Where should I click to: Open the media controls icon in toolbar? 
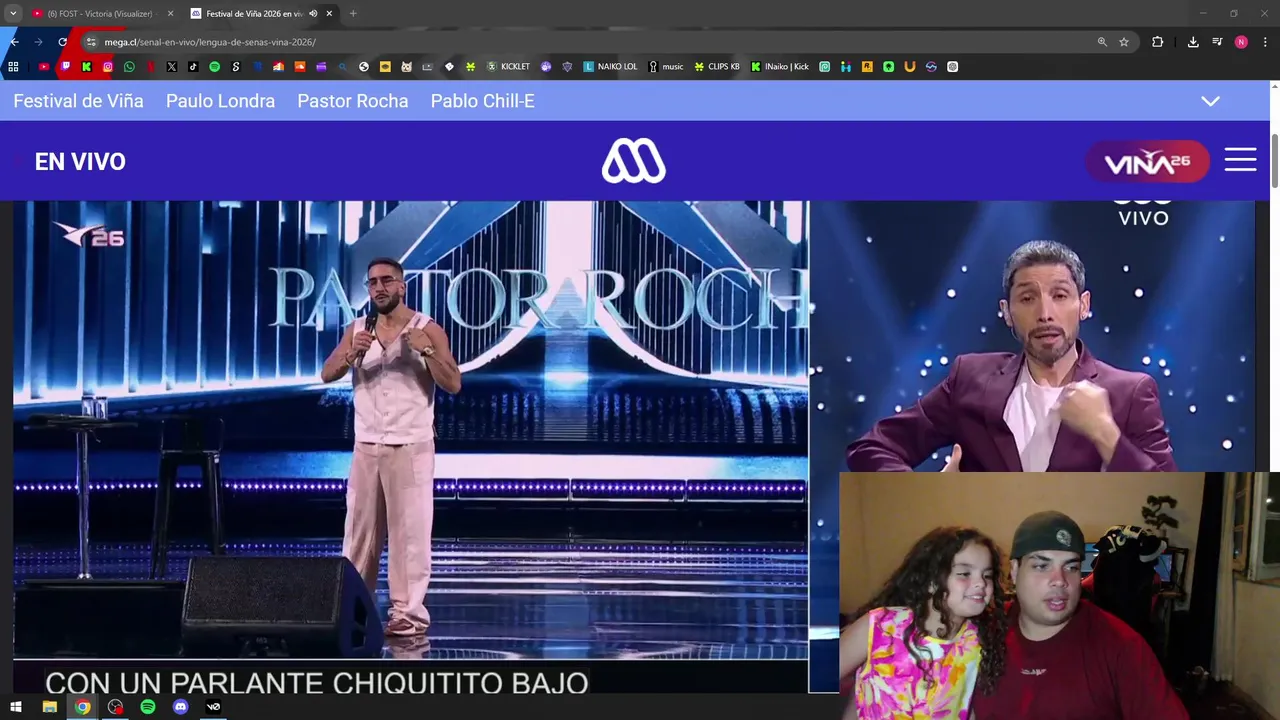pos(1217,42)
